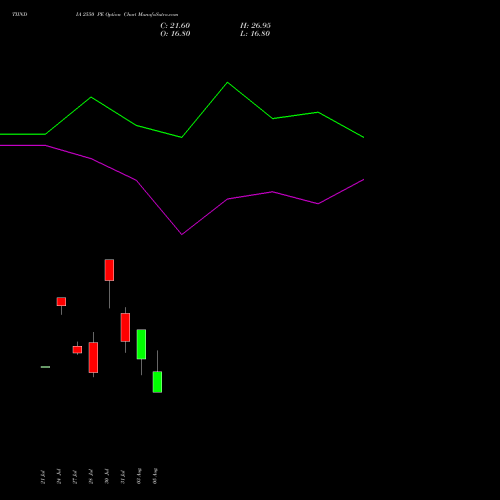This screenshot has height=500, width=500.
Task: Click the low value L: 16.80
Action: tap(255, 34)
